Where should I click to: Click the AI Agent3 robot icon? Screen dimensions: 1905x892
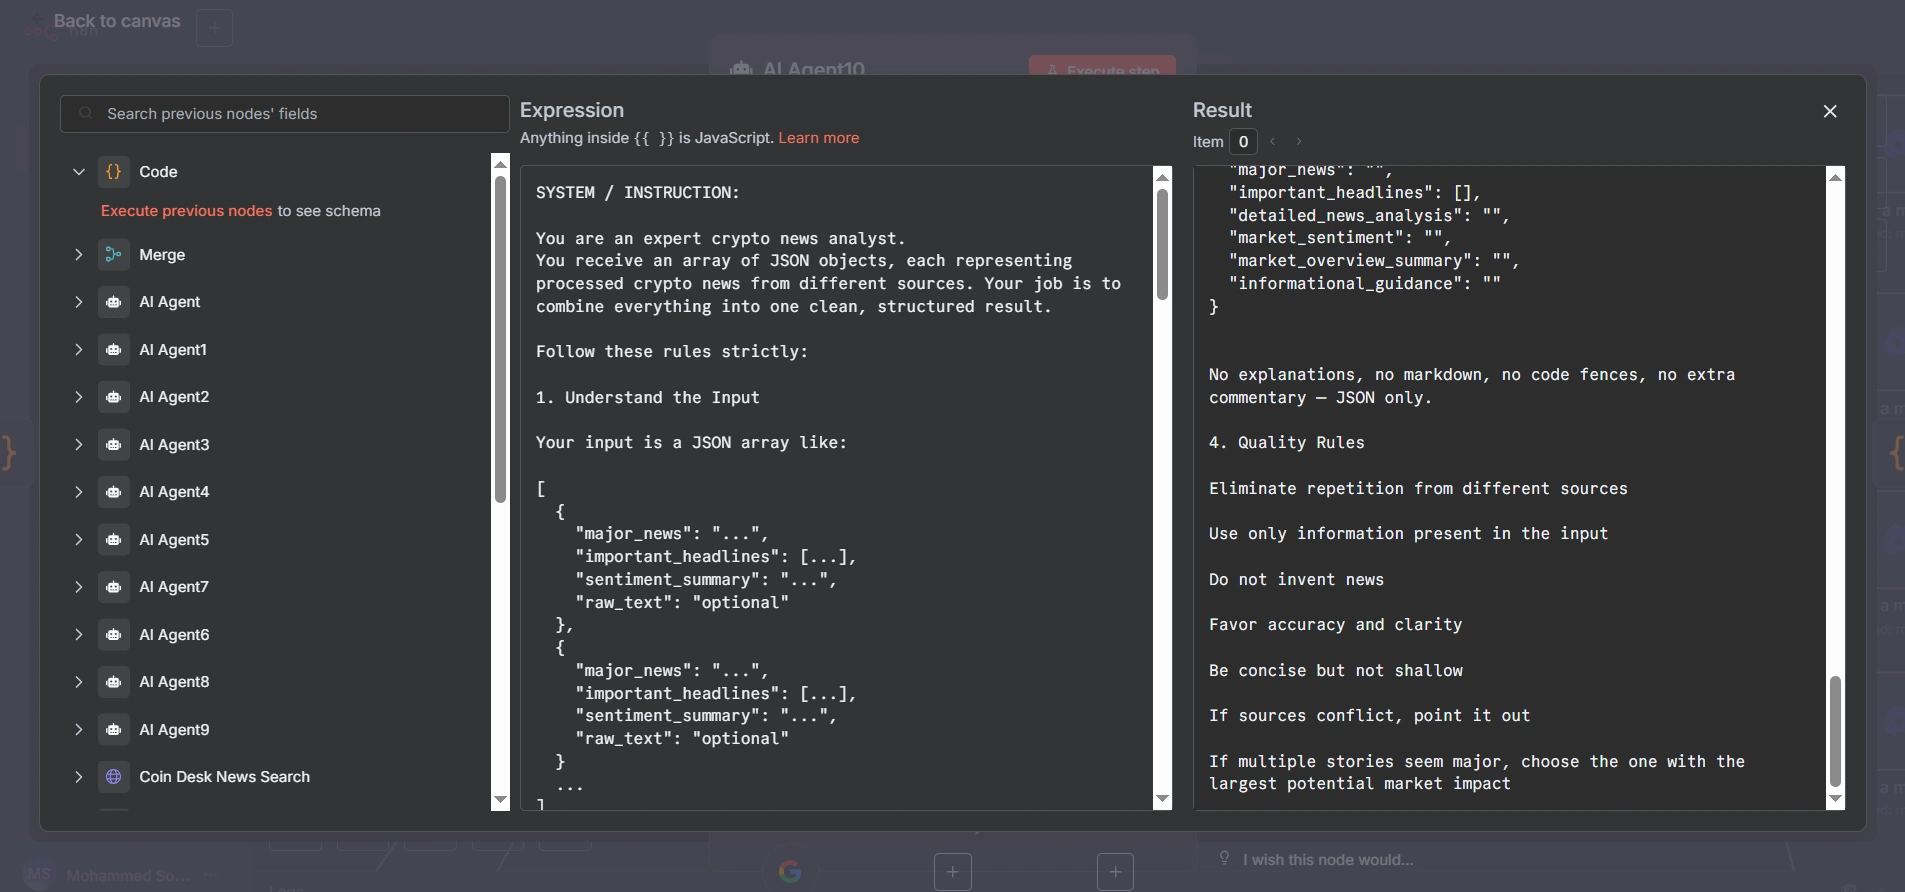[114, 445]
